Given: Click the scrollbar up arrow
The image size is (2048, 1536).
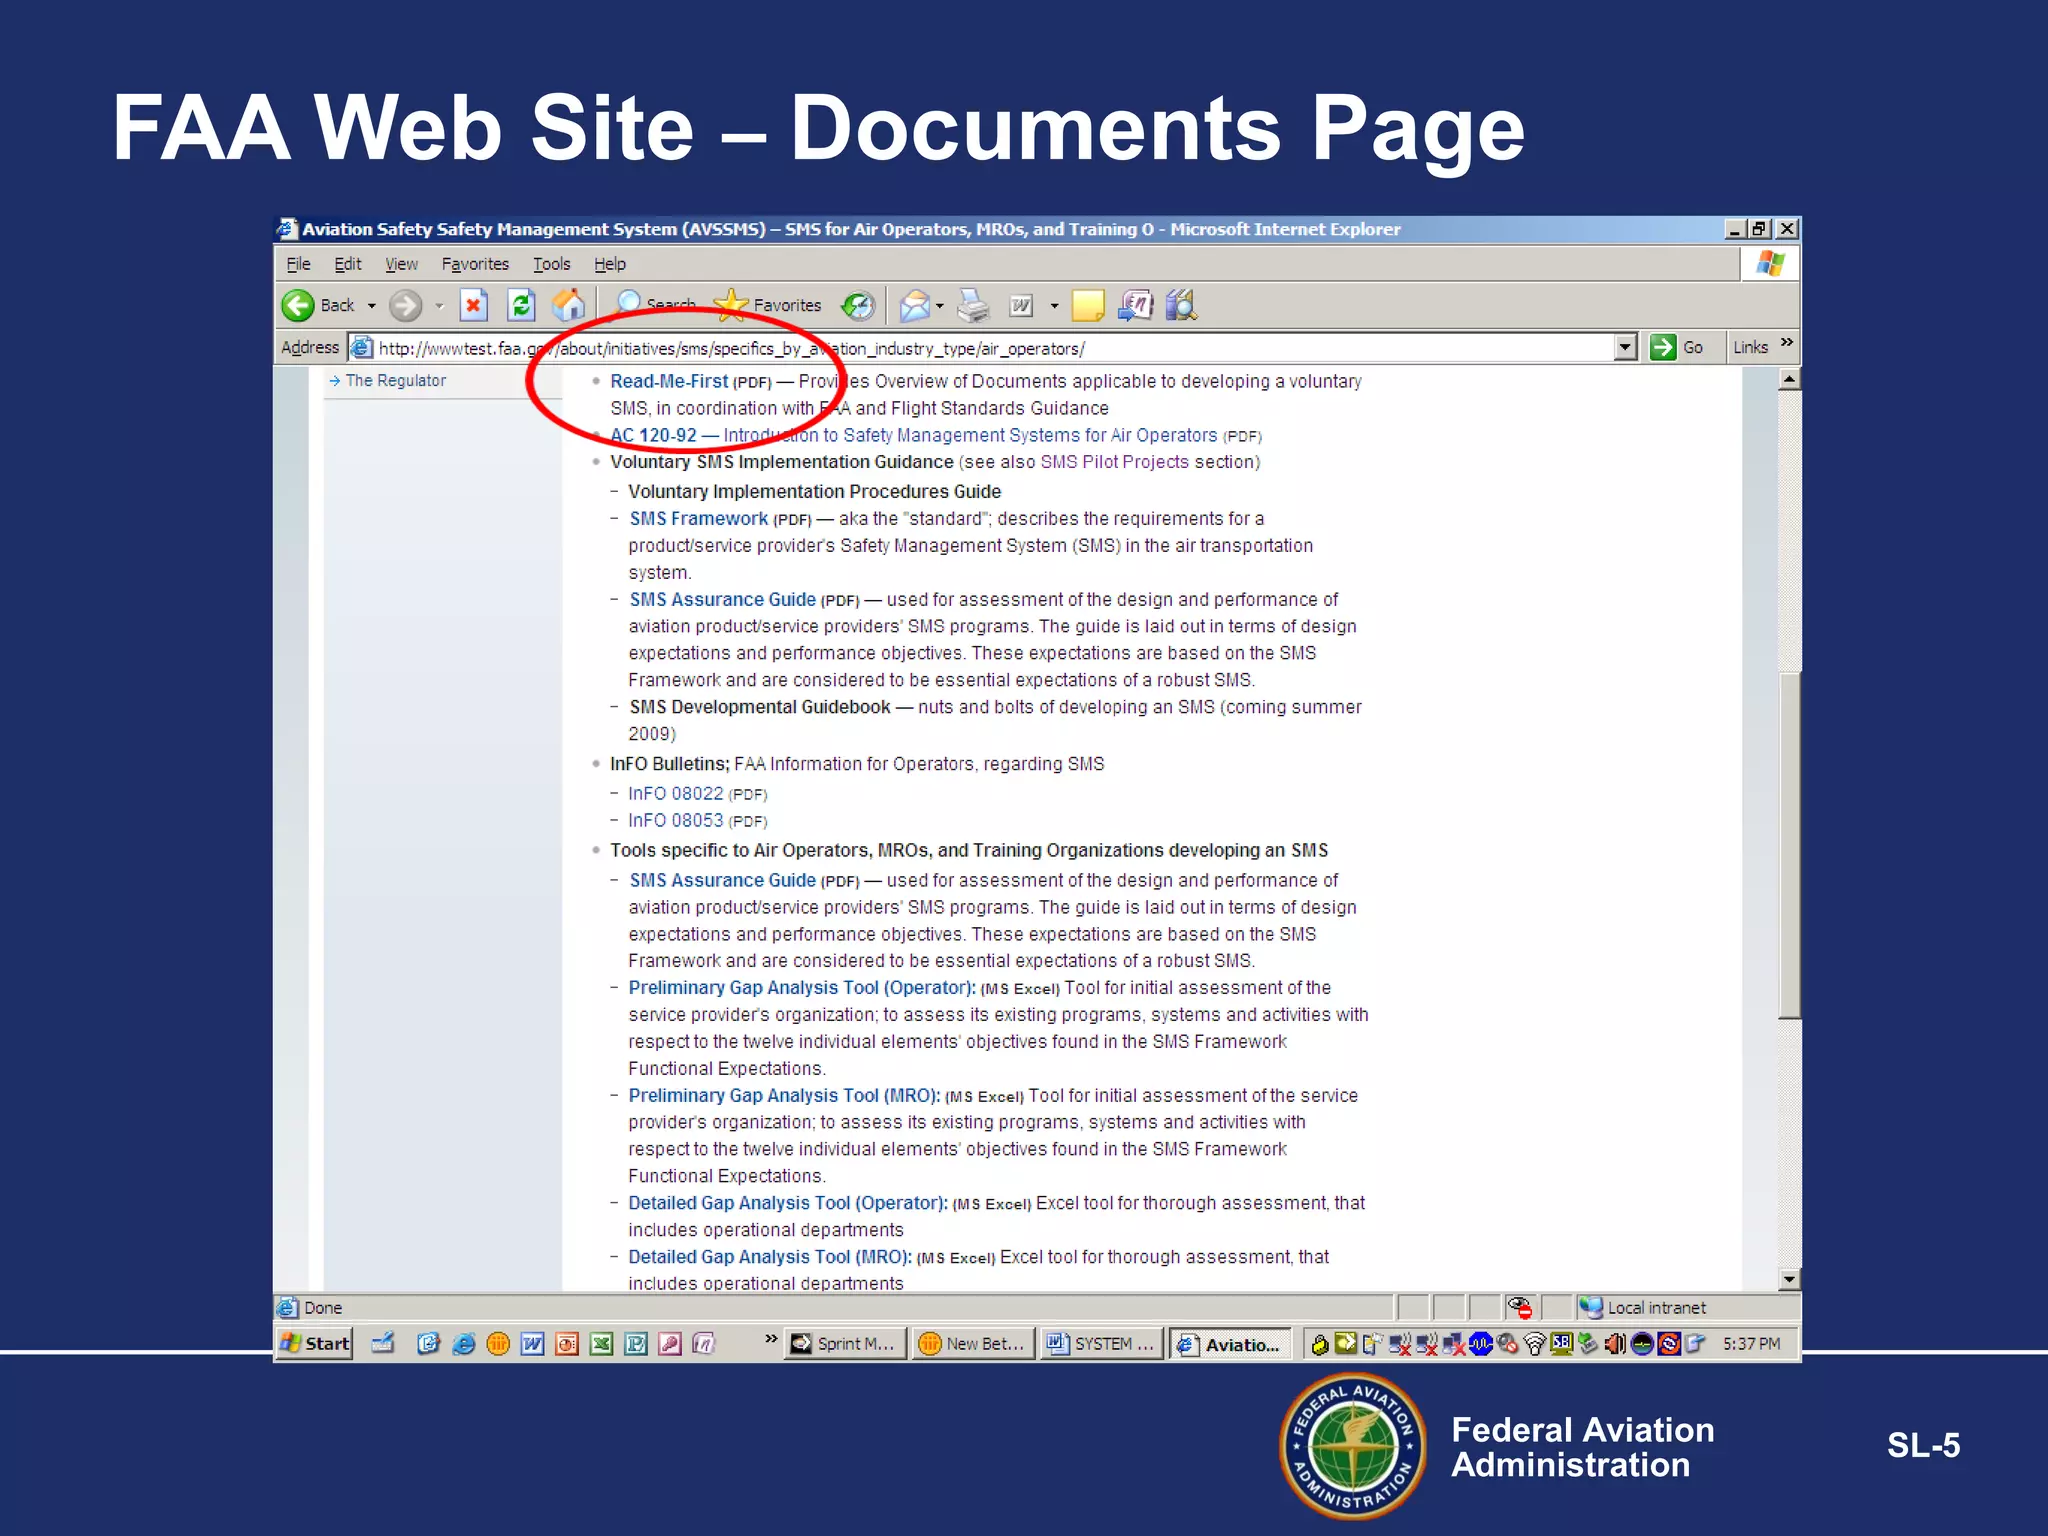Looking at the screenshot, I should (x=1790, y=379).
